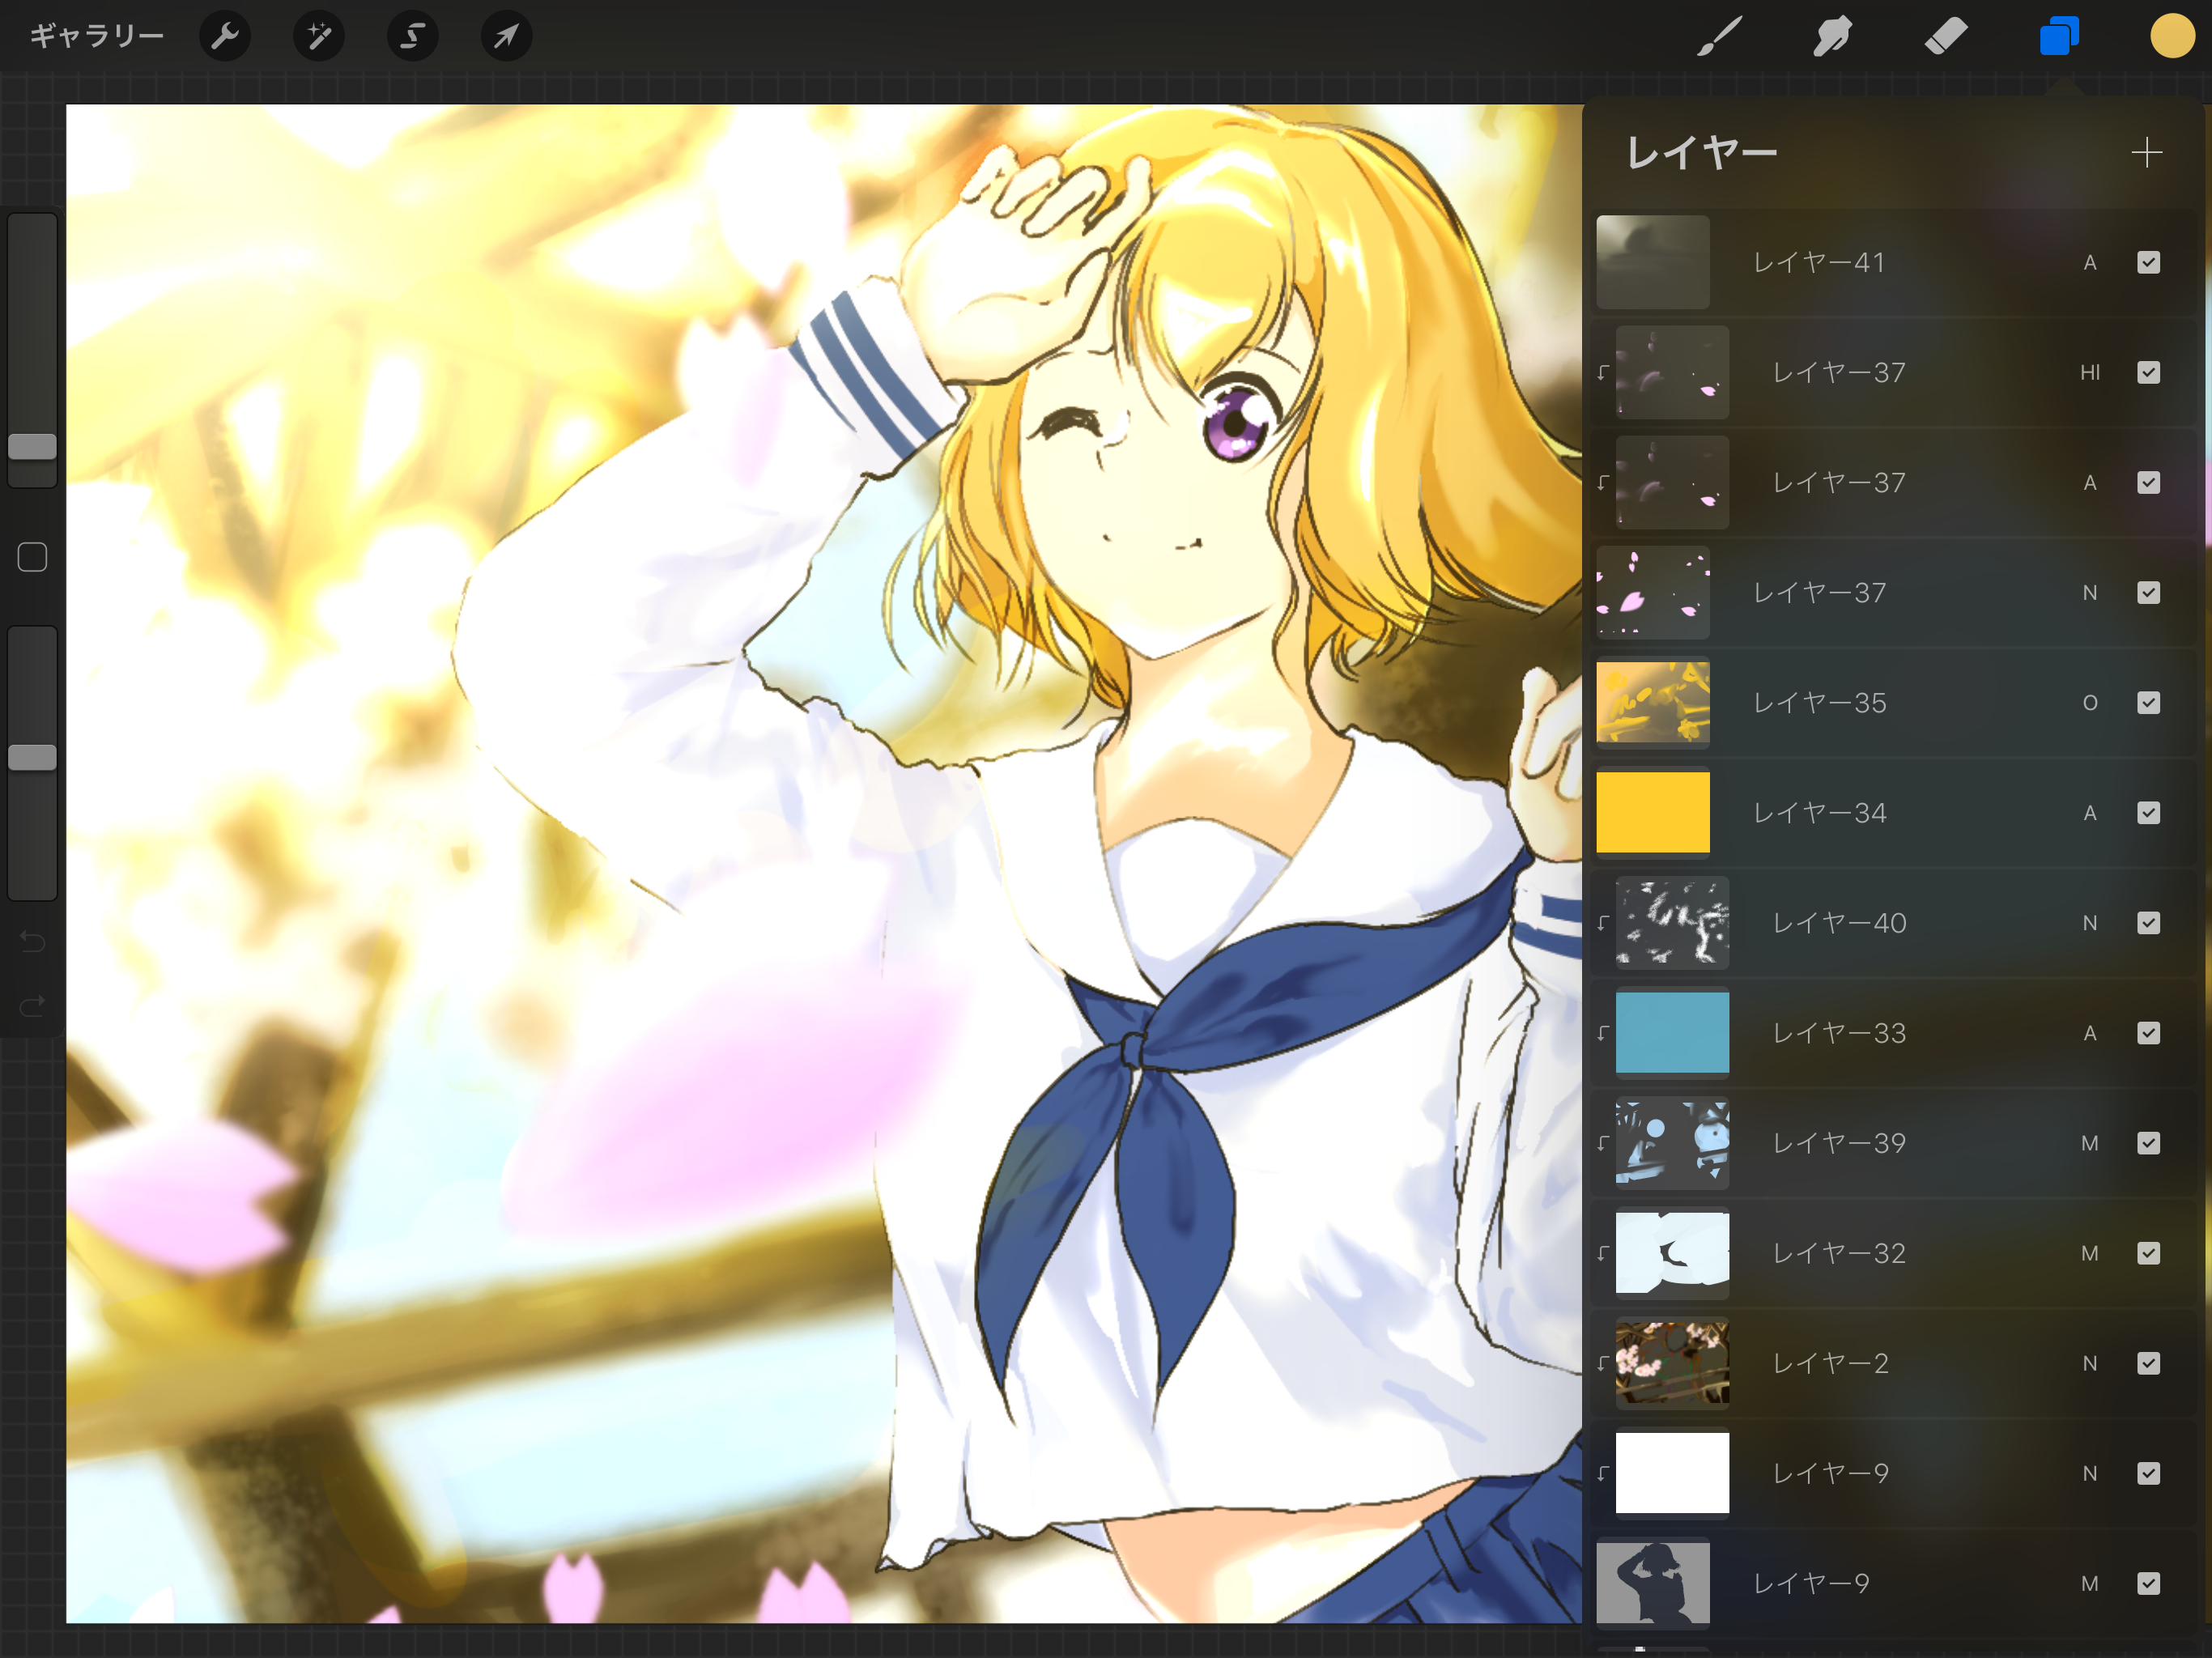Image resolution: width=2212 pixels, height=1658 pixels.
Task: Open the Actions wrench menu
Action: click(x=225, y=37)
